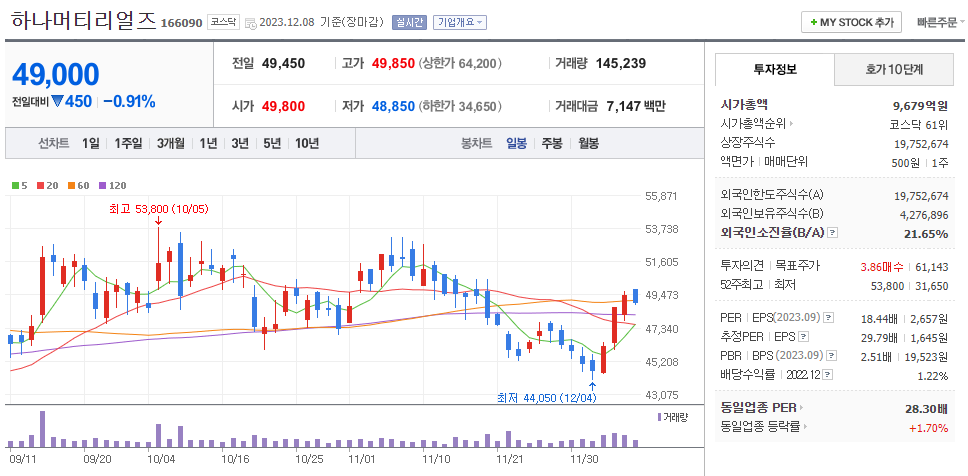Viewport: 968px width, 476px height.
Task: Click 코스닥 61위 ranking value
Action: [x=918, y=125]
